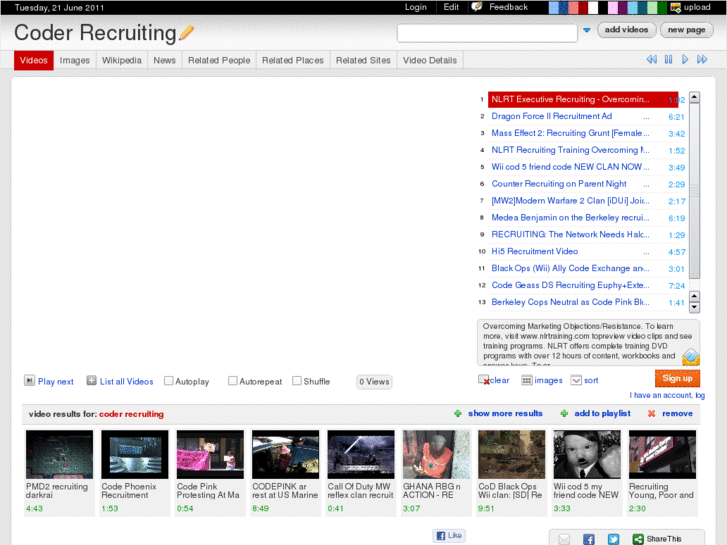
Task: Open the dropdown arrow next to search box
Action: [x=587, y=30]
